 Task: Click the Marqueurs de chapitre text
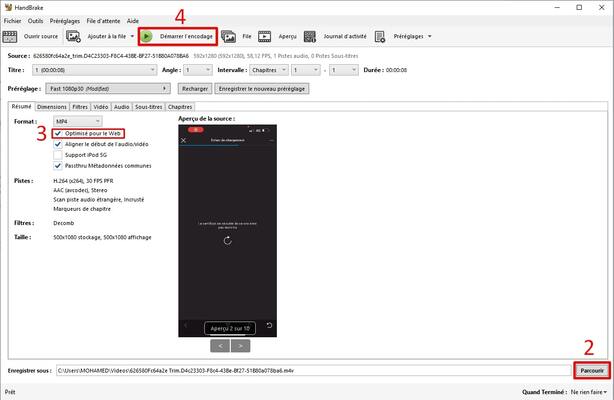[x=82, y=209]
